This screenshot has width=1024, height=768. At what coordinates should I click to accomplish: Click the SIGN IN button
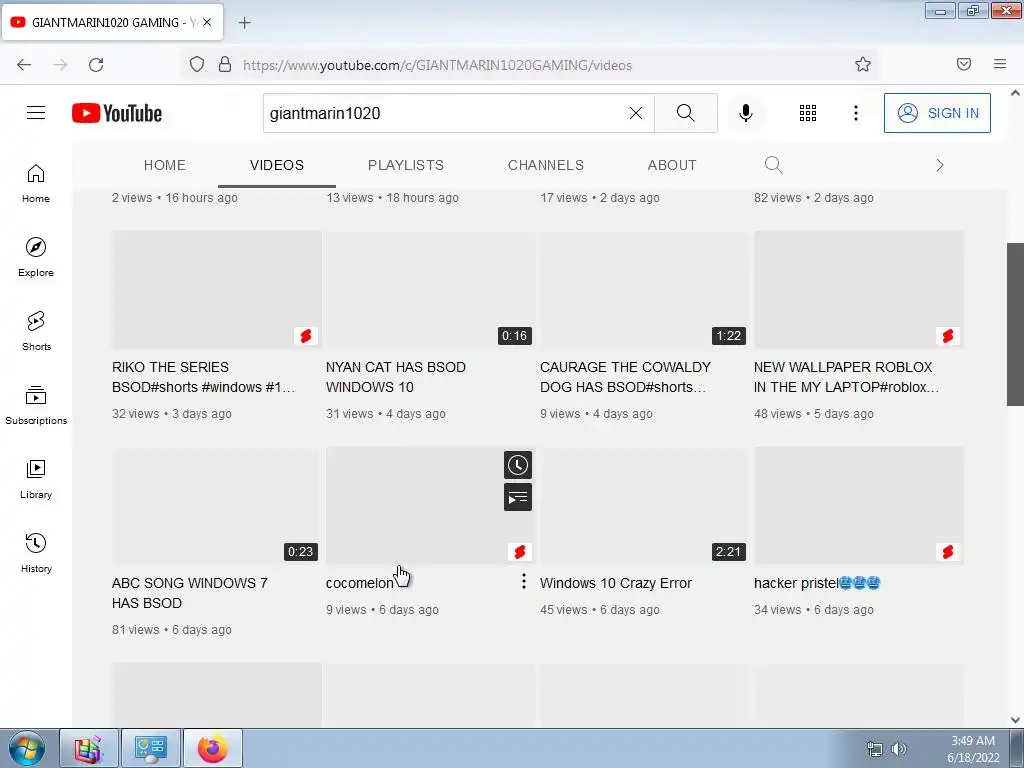point(937,113)
